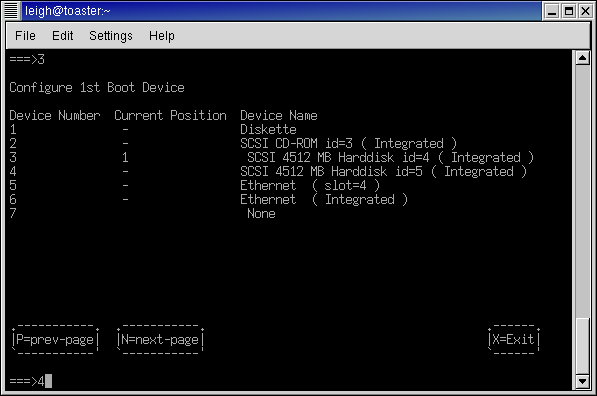Viewport: 597px width, 396px height.
Task: Open the Settings menu
Action: click(111, 36)
